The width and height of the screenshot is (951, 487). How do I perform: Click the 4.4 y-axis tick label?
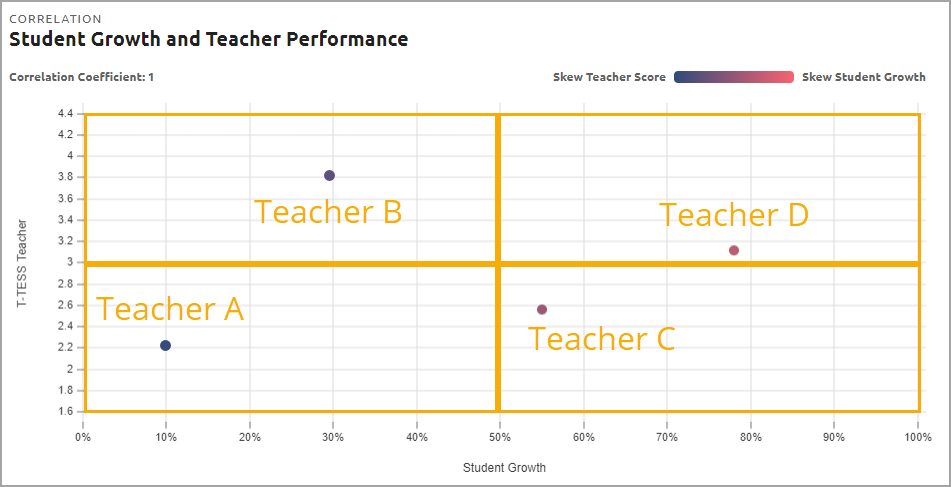pos(66,114)
